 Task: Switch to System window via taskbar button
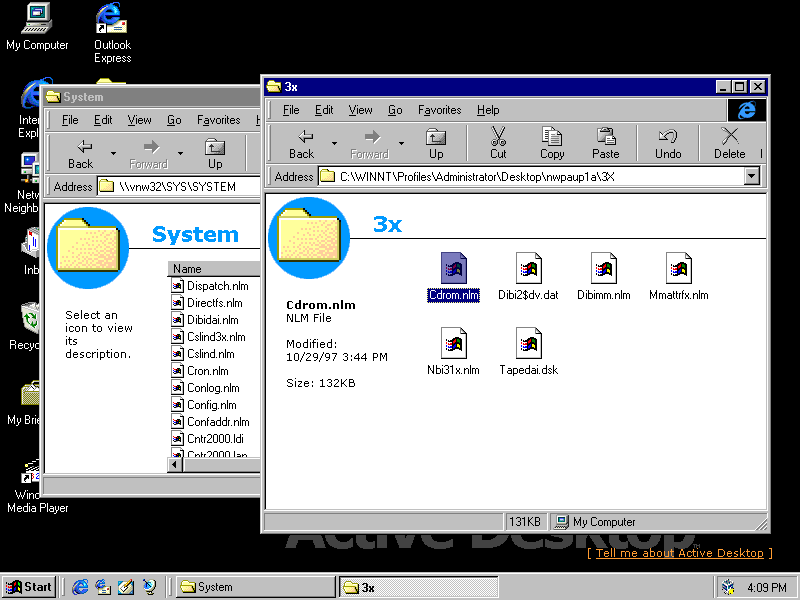[256, 587]
